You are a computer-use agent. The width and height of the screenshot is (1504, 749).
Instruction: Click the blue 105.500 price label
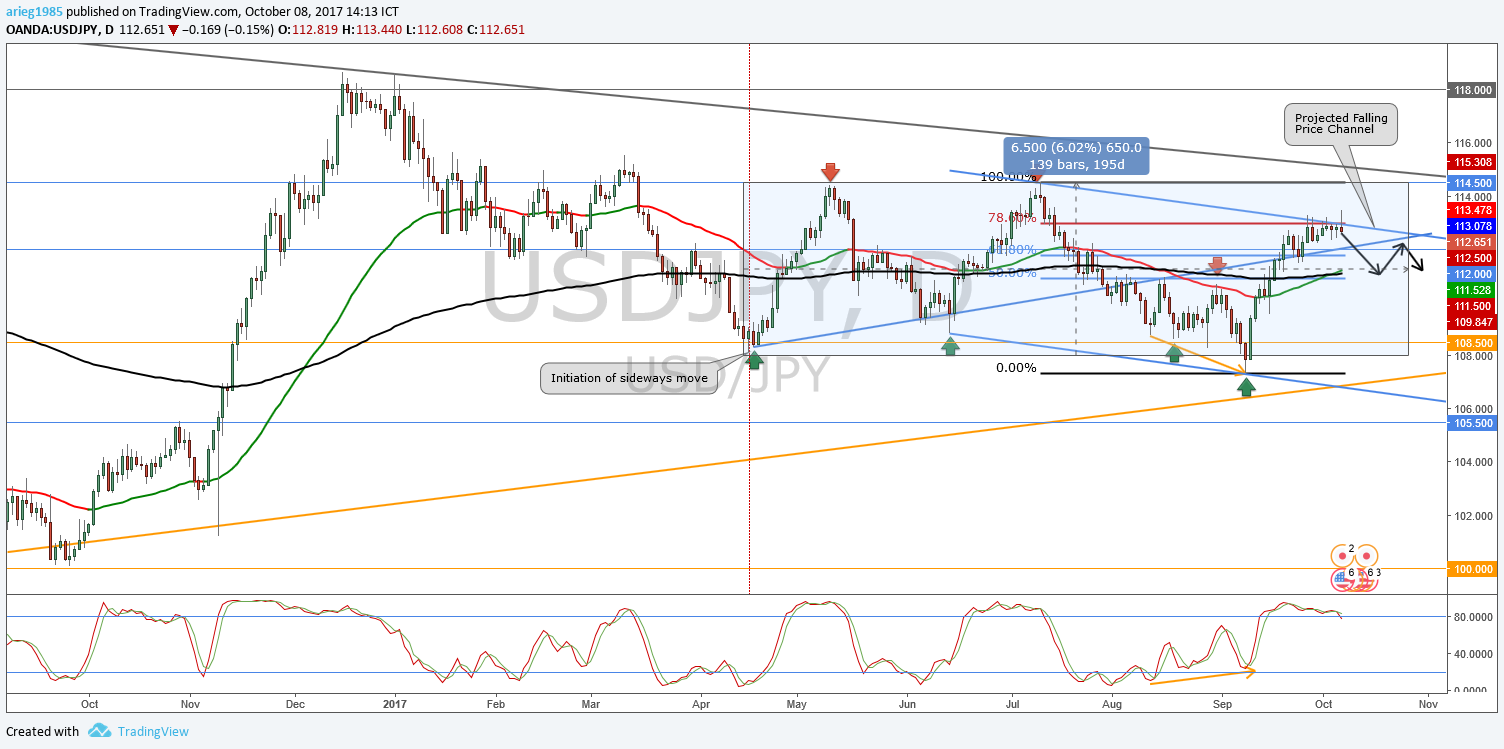pyautogui.click(x=1471, y=423)
